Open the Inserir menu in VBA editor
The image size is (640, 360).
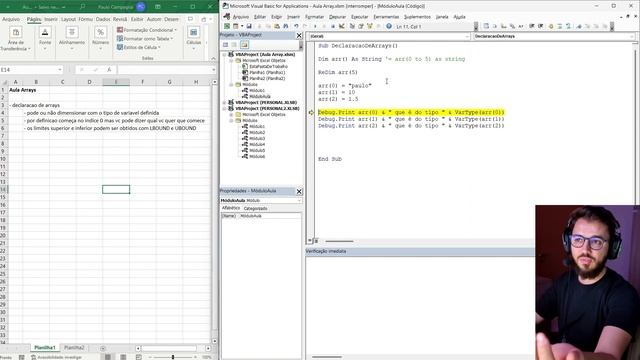tap(293, 17)
